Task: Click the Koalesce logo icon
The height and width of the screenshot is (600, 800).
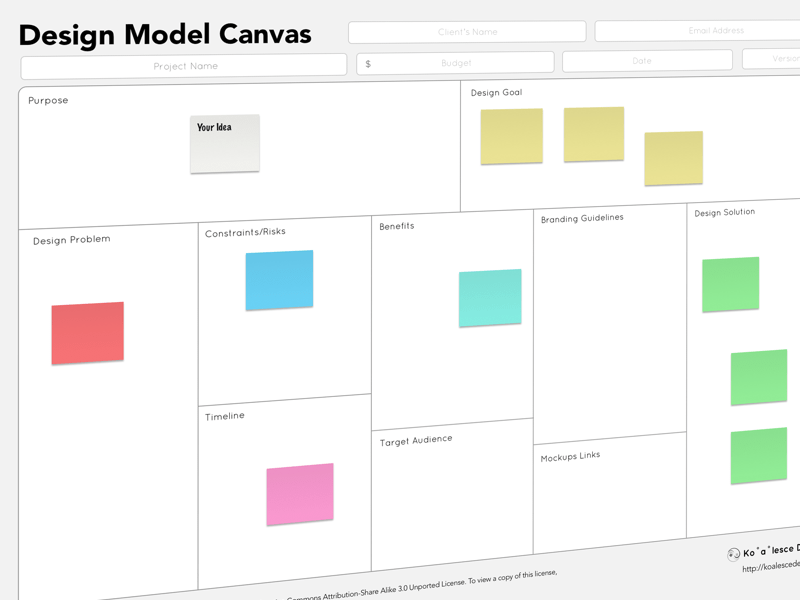Action: (x=733, y=554)
